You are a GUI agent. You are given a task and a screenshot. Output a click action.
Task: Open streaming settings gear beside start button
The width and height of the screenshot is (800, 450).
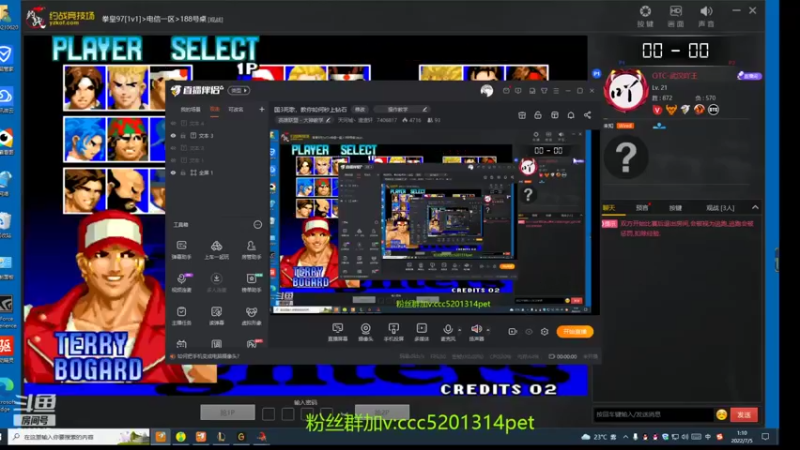[x=544, y=332]
